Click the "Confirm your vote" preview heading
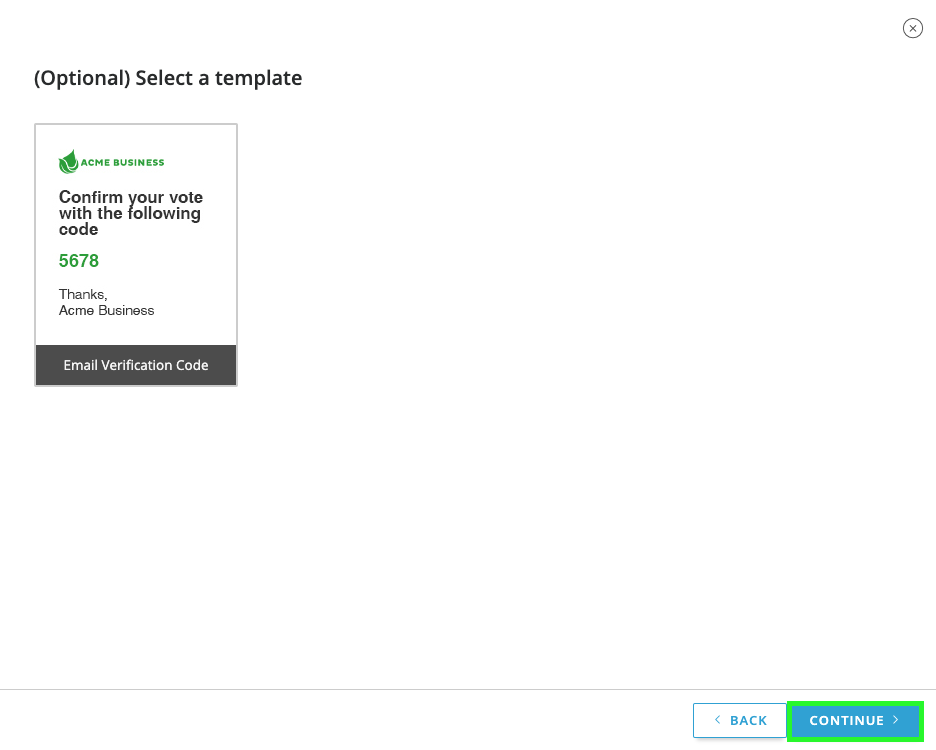The width and height of the screenshot is (936, 750). (130, 197)
